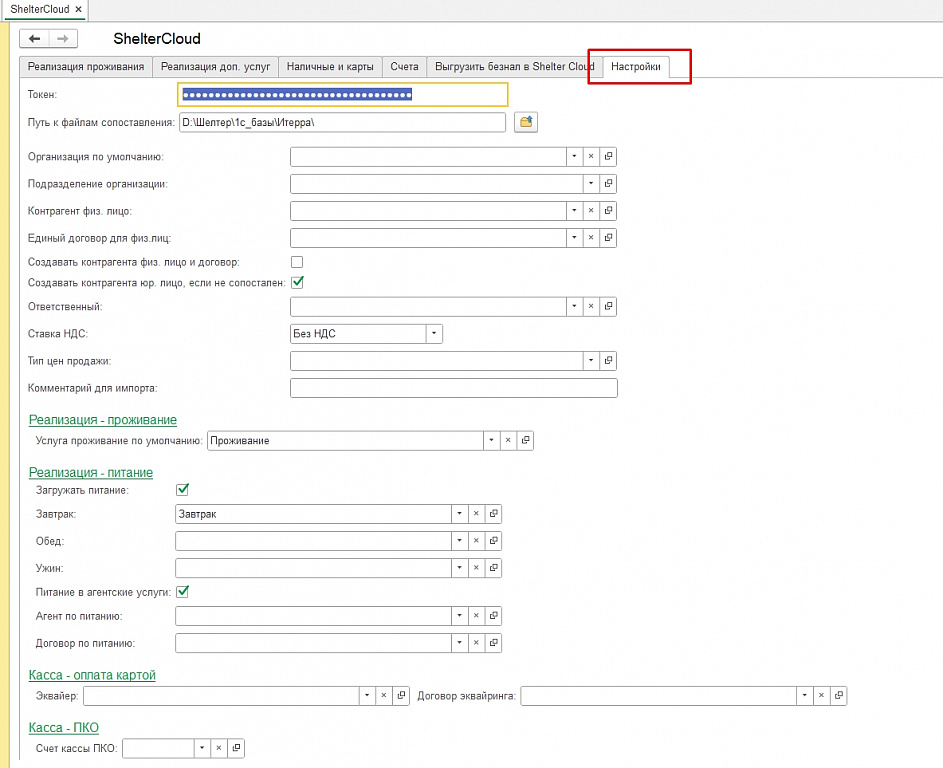The image size is (943, 768).
Task: Open the Ответственный record
Action: pos(608,306)
